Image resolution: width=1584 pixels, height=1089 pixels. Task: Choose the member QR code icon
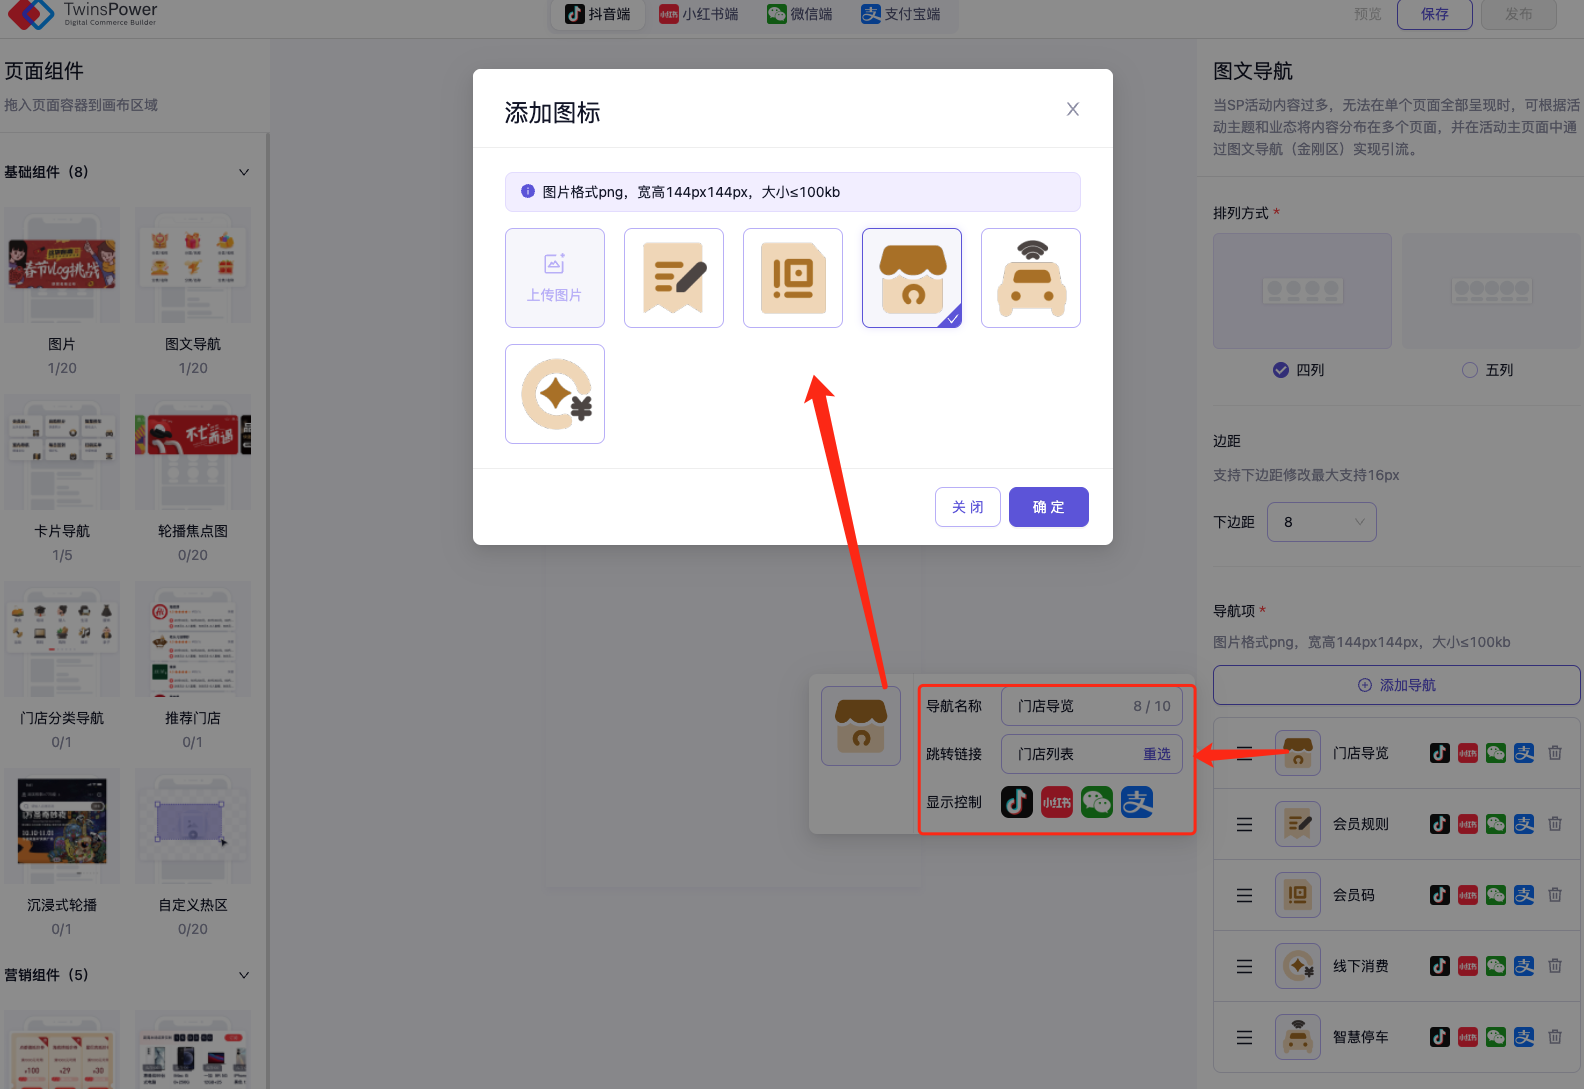point(793,278)
